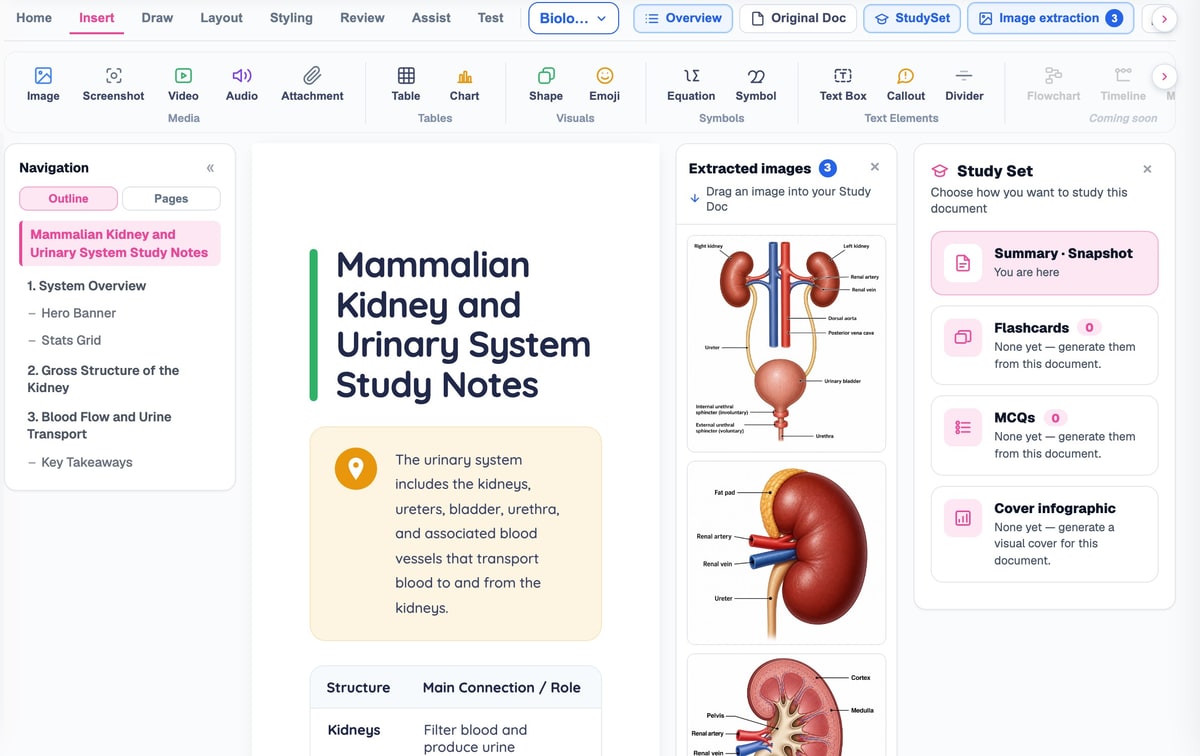Jump to 1. System Overview in outline
The width and height of the screenshot is (1200, 756).
[86, 286]
